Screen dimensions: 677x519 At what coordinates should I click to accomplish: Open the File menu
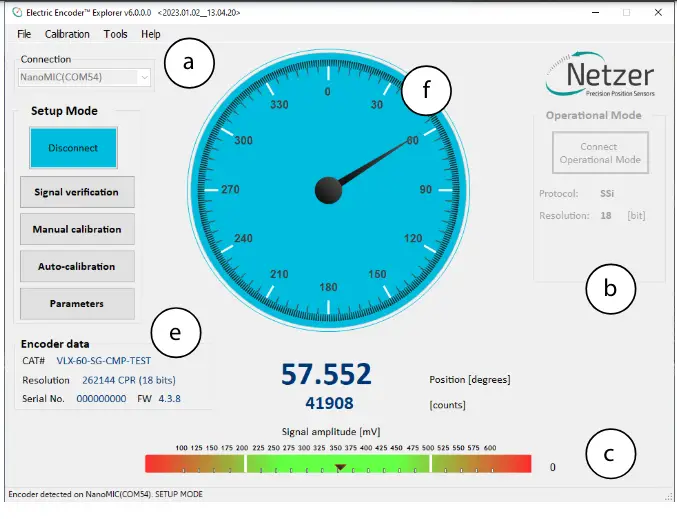coord(24,34)
